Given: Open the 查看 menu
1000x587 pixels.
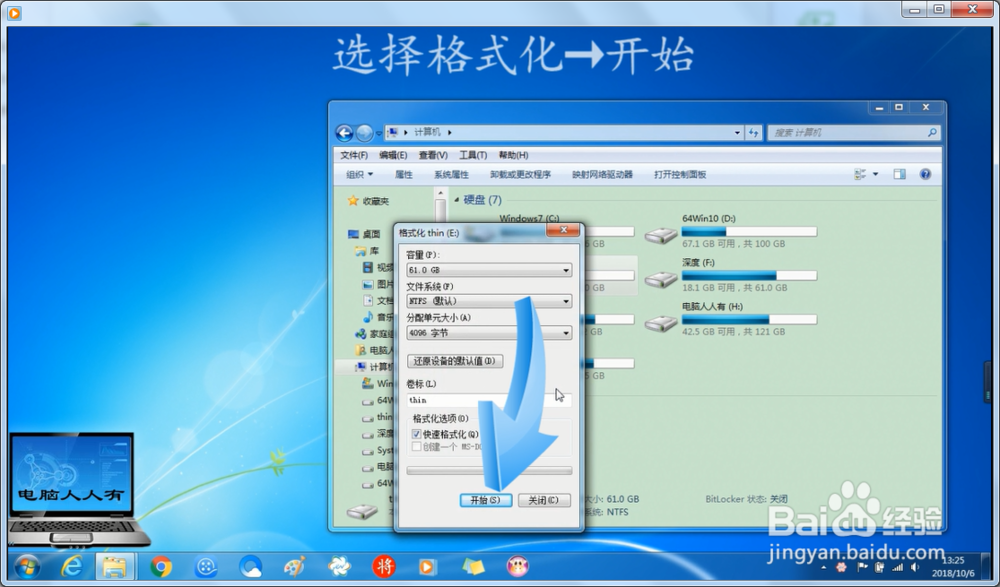Looking at the screenshot, I should click(431, 155).
